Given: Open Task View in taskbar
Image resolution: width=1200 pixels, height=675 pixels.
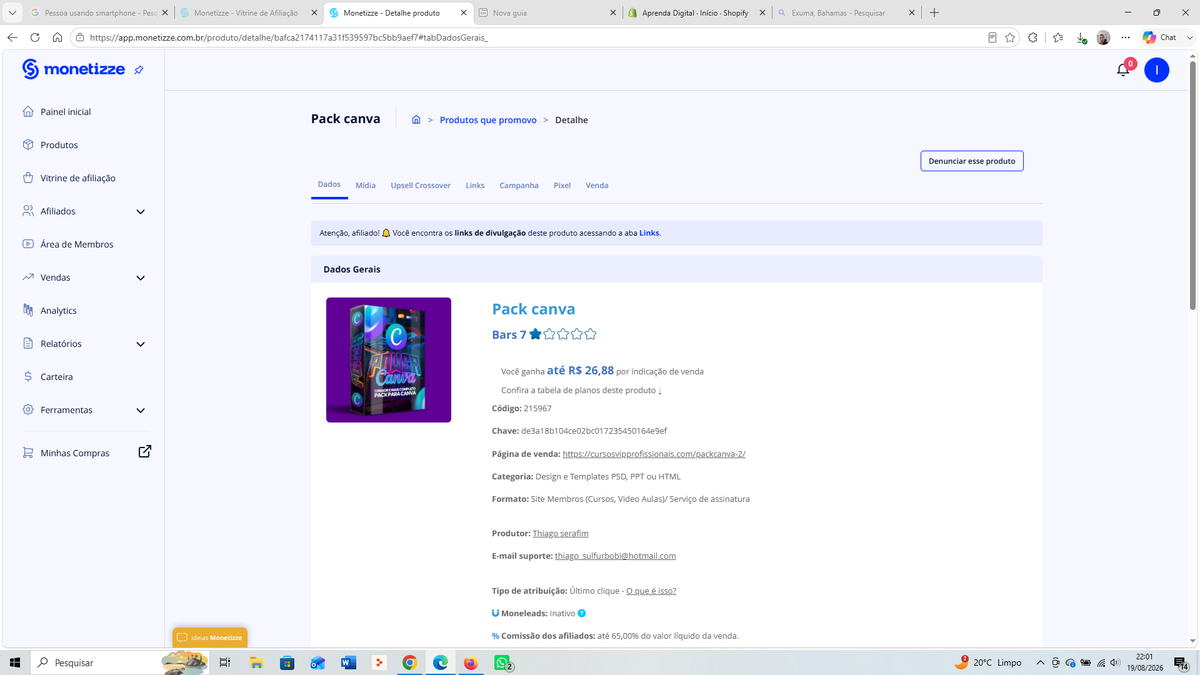Looking at the screenshot, I should pyautogui.click(x=225, y=662).
